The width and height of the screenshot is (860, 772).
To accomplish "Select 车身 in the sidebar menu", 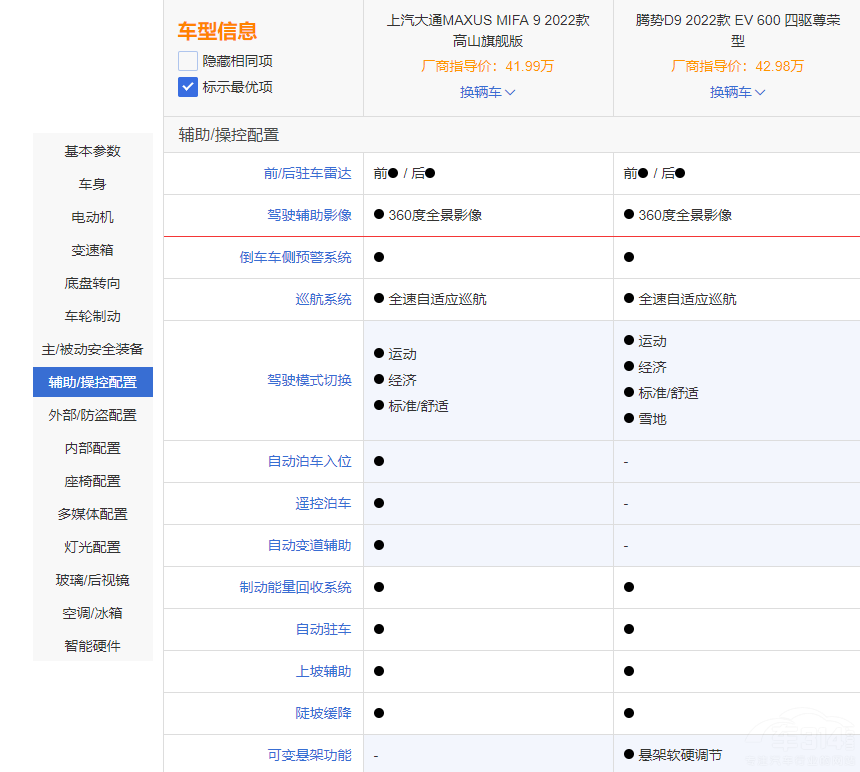I will (93, 184).
